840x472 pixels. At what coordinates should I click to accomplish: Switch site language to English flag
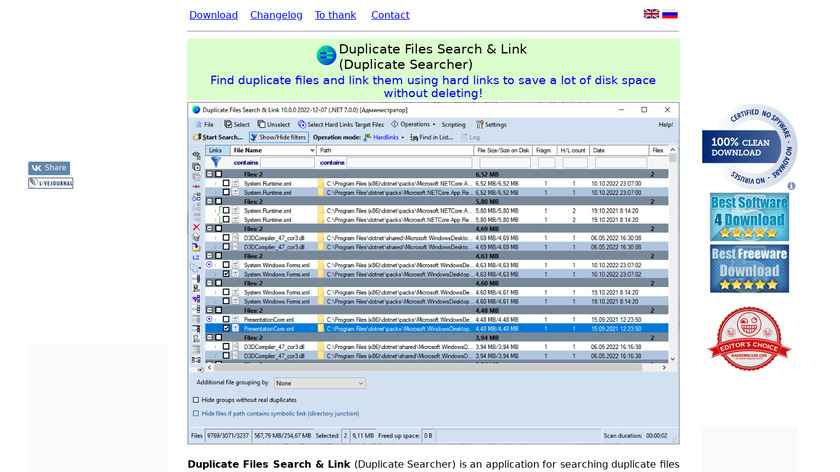click(651, 14)
